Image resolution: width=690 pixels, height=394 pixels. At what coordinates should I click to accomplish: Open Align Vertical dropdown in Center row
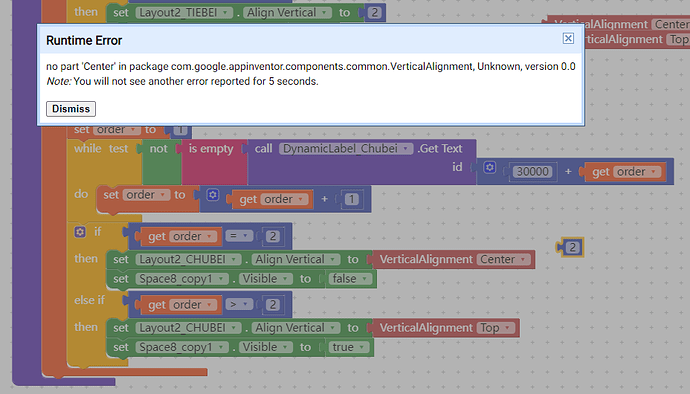296,259
